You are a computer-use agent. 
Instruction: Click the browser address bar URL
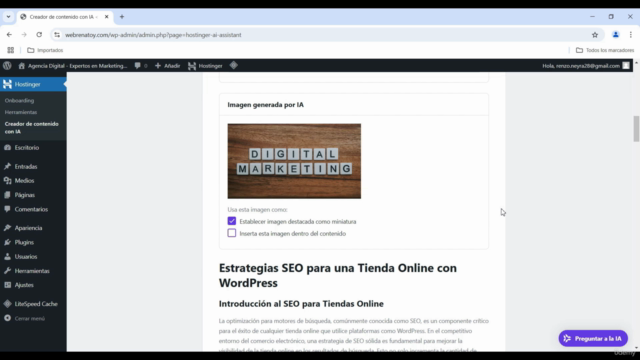[153, 35]
